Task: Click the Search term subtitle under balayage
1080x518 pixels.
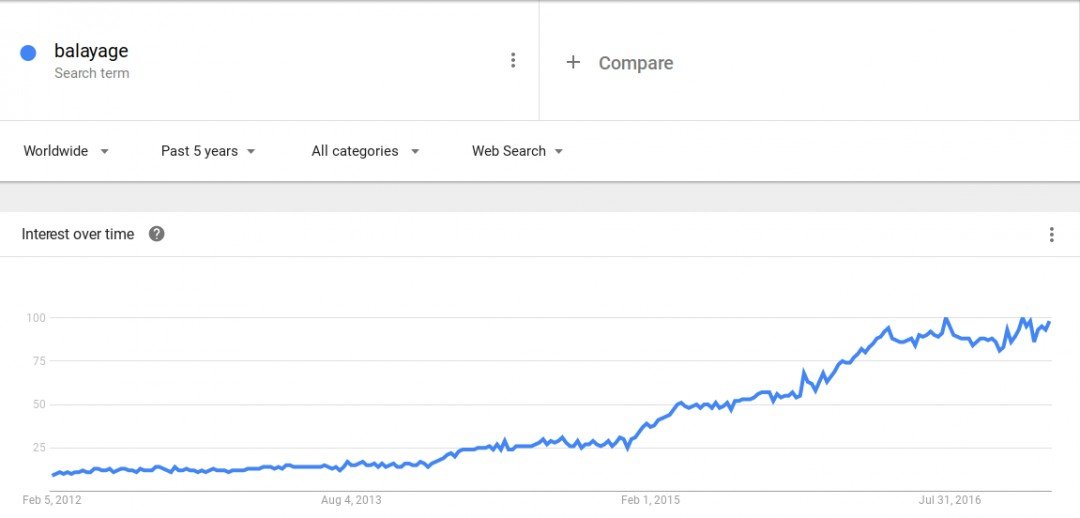Action: pos(92,73)
